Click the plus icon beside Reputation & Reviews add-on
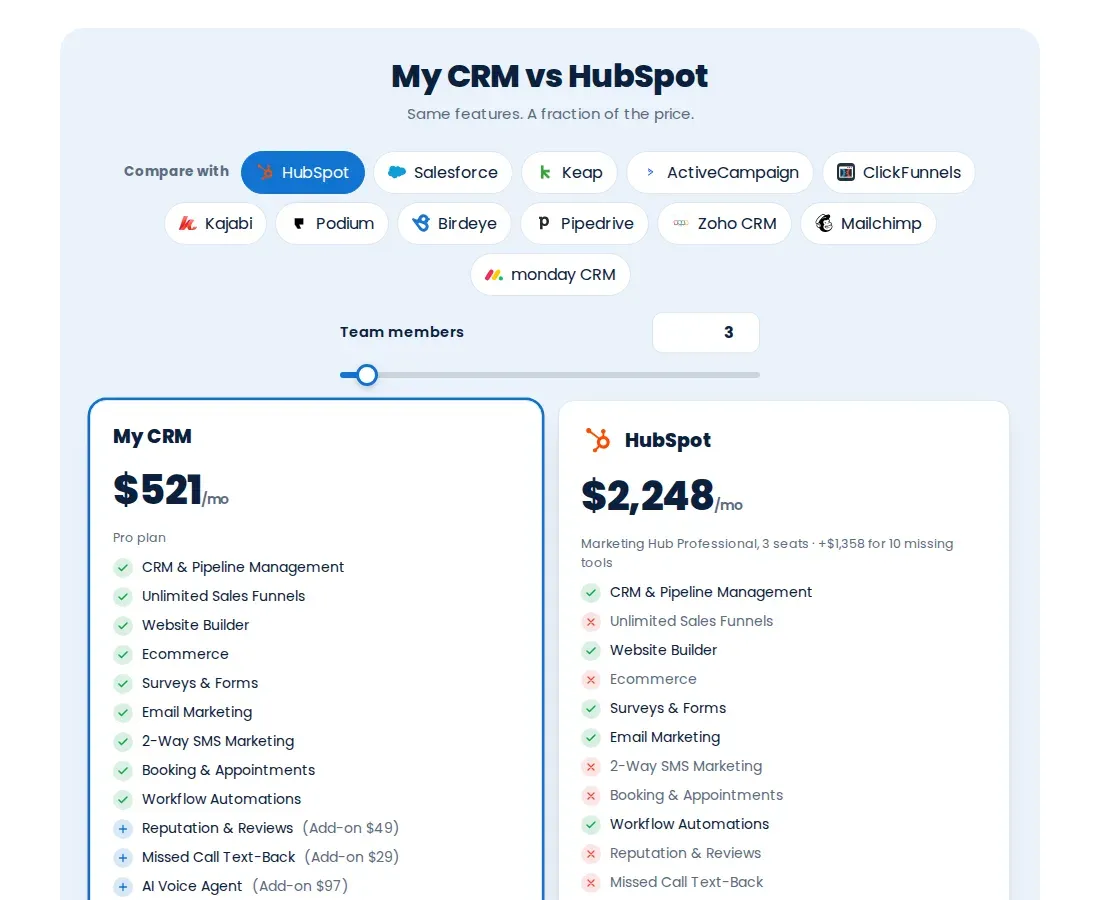The height and width of the screenshot is (900, 1100). [x=123, y=828]
